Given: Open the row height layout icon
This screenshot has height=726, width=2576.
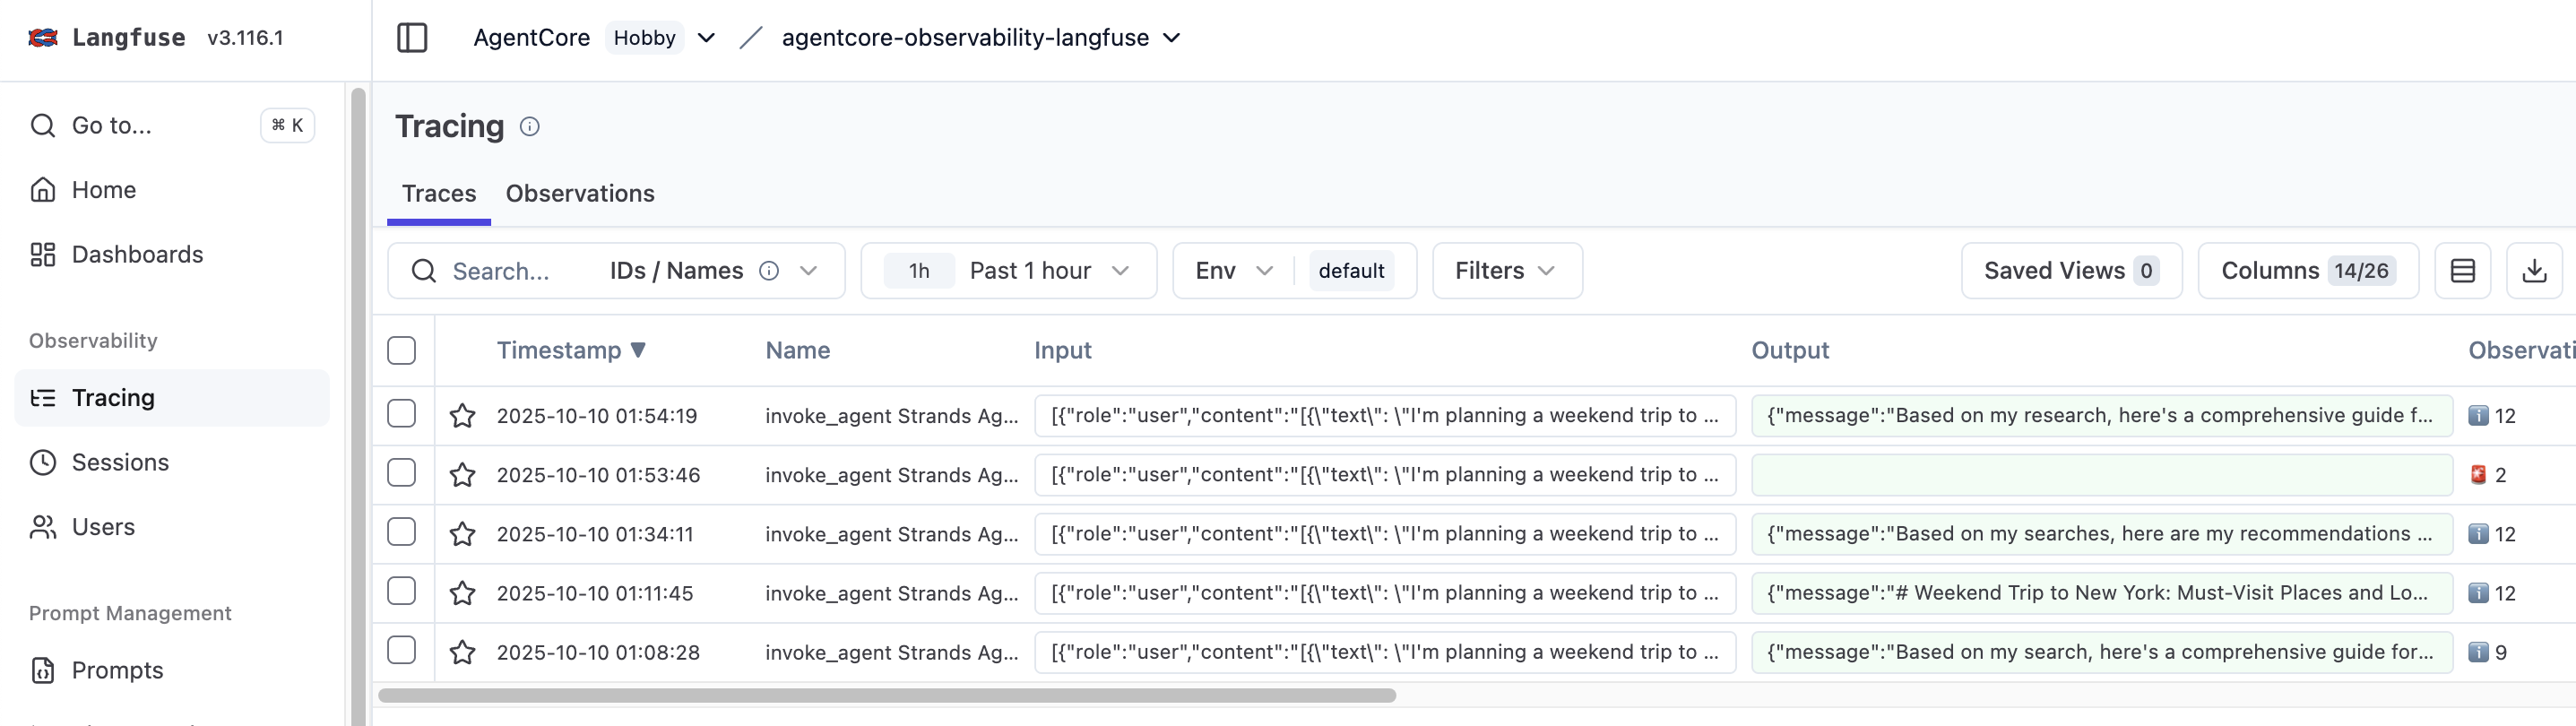Looking at the screenshot, I should [x=2462, y=271].
